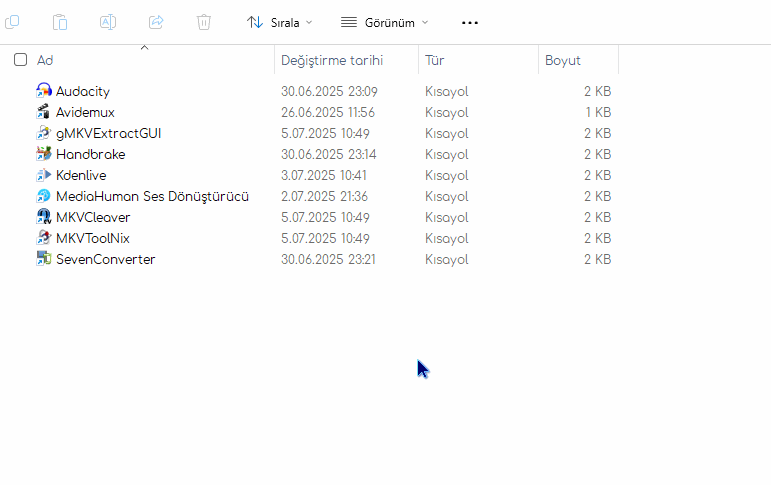This screenshot has height=485, width=771.
Task: Sort by the Tür column header
Action: tap(435, 60)
